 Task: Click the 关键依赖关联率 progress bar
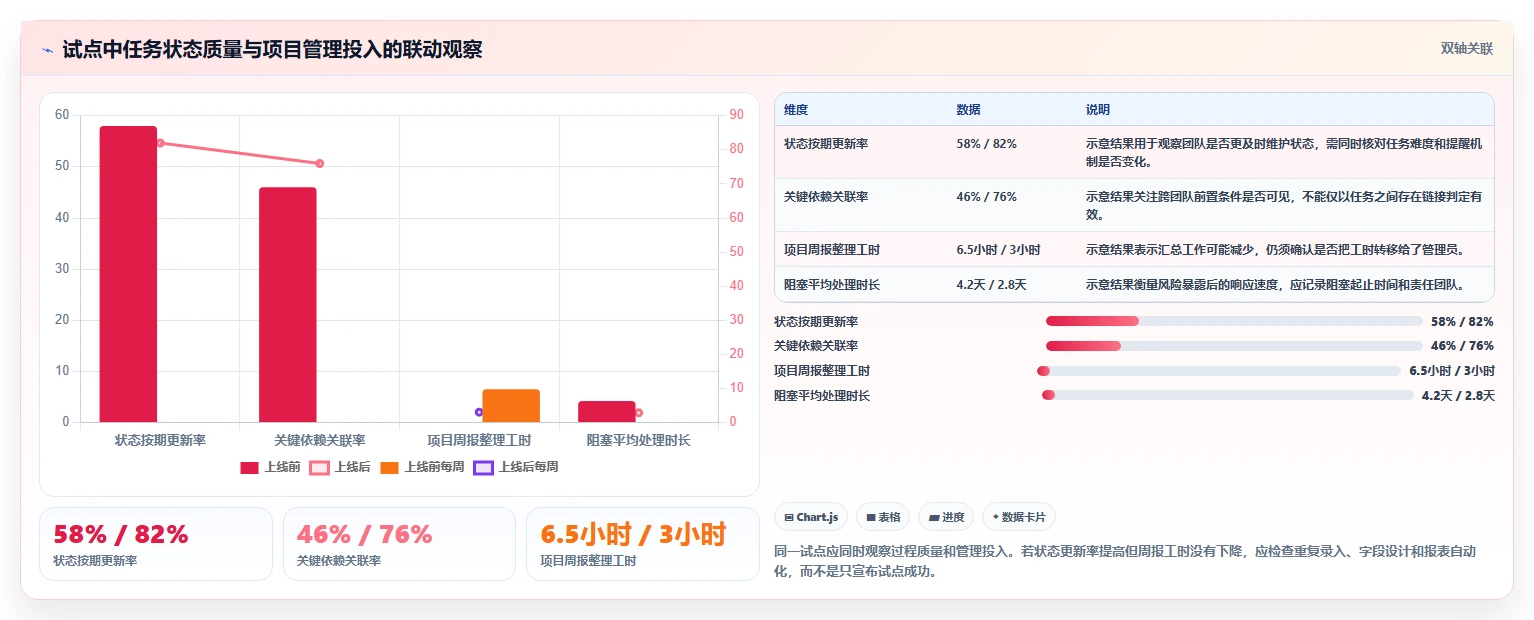pyautogui.click(x=1234, y=346)
